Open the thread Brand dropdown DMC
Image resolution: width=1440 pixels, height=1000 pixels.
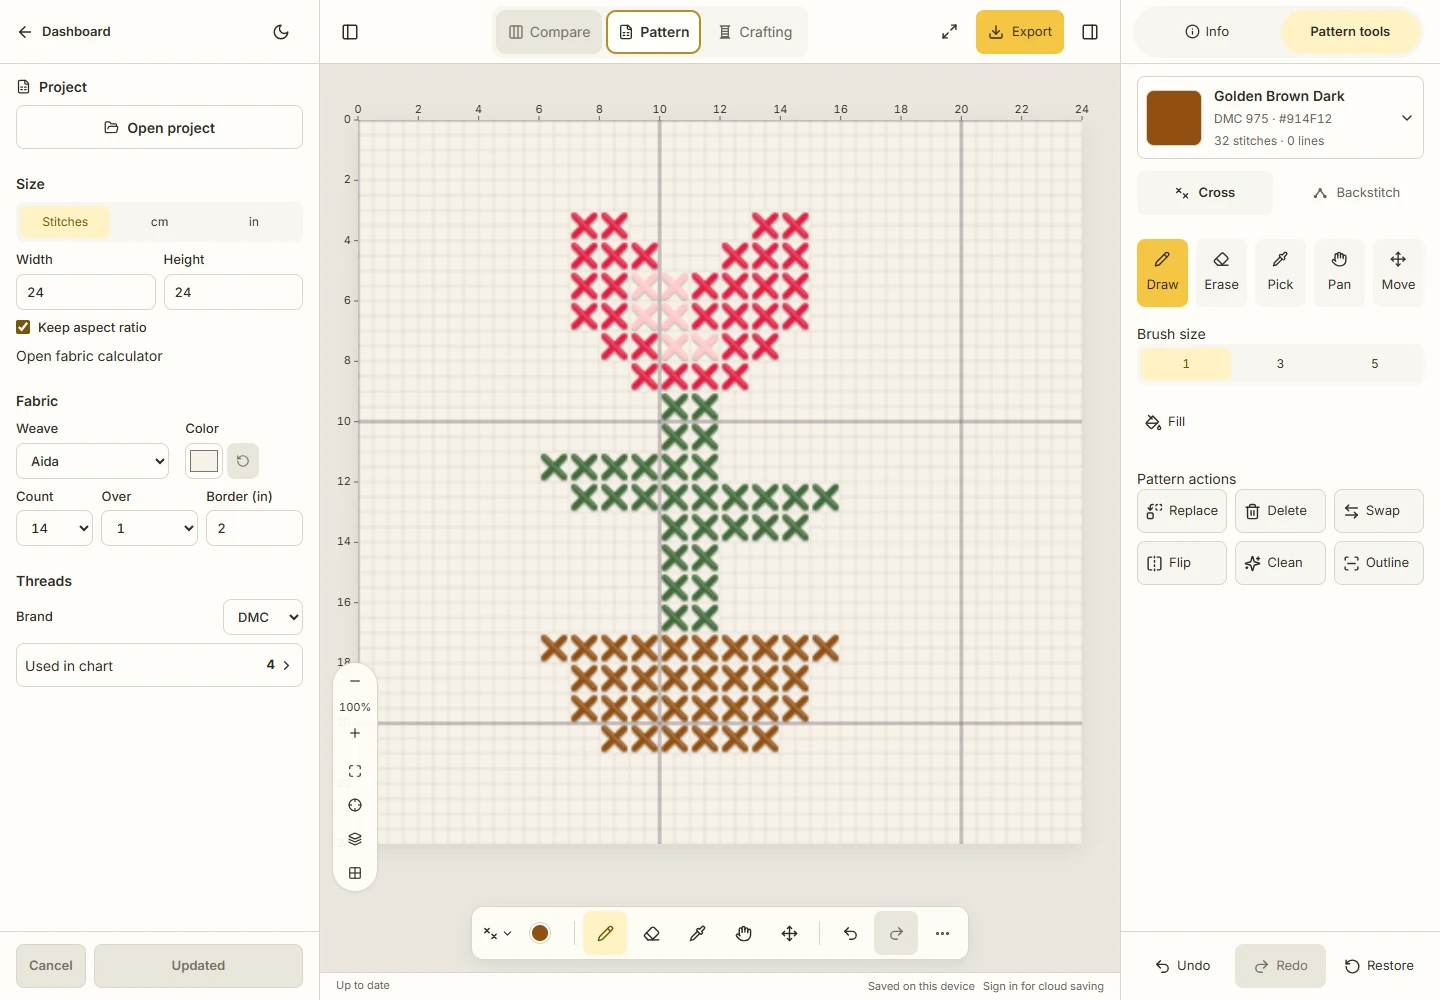tap(263, 617)
